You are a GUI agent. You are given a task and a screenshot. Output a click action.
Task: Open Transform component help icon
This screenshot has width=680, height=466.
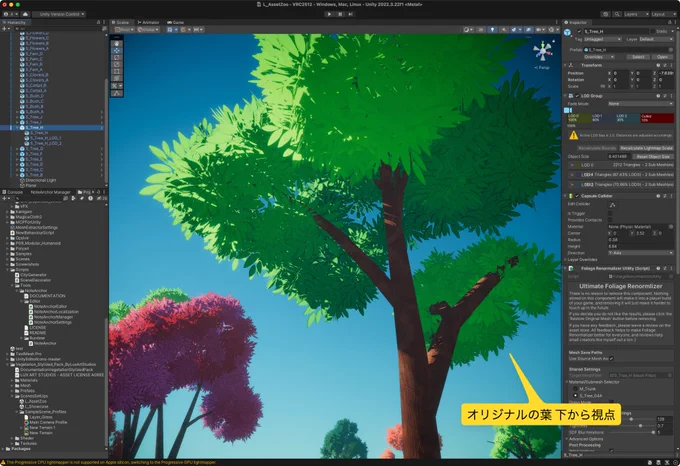point(658,65)
